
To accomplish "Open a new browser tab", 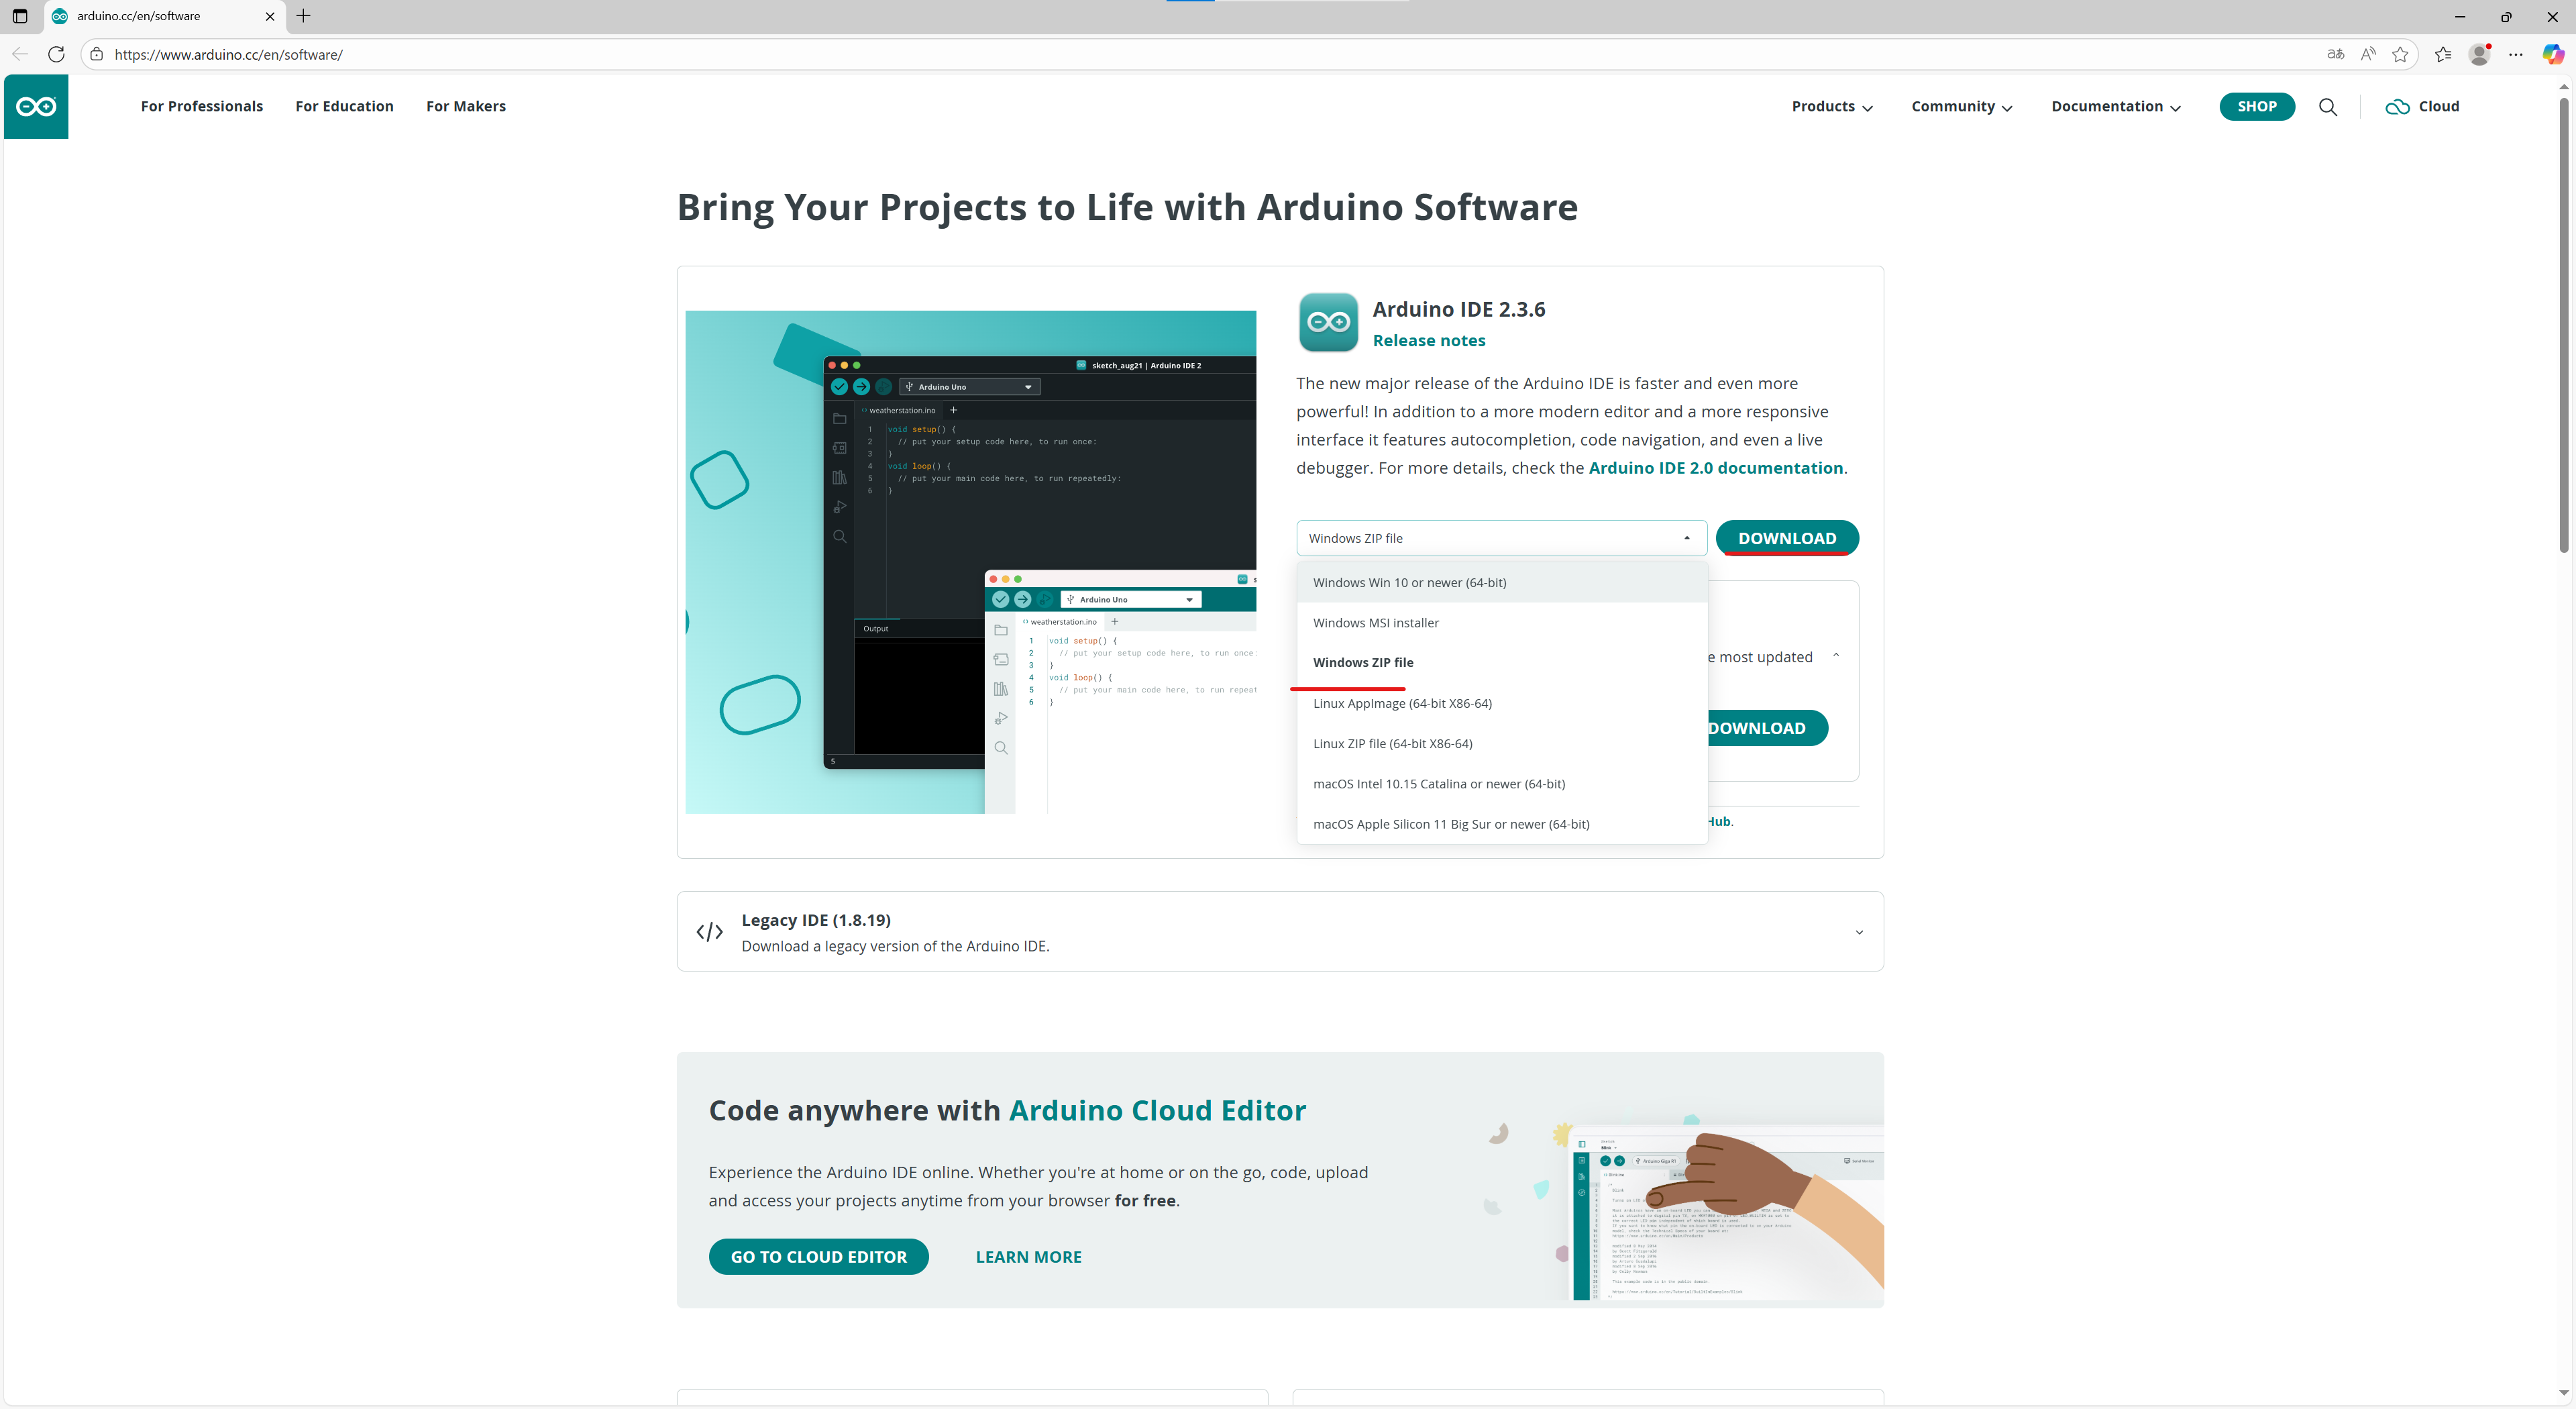I will [x=304, y=16].
